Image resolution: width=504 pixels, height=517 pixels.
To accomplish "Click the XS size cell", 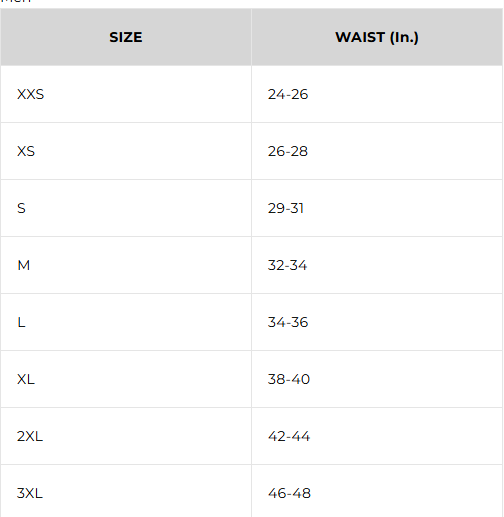I will coord(126,151).
